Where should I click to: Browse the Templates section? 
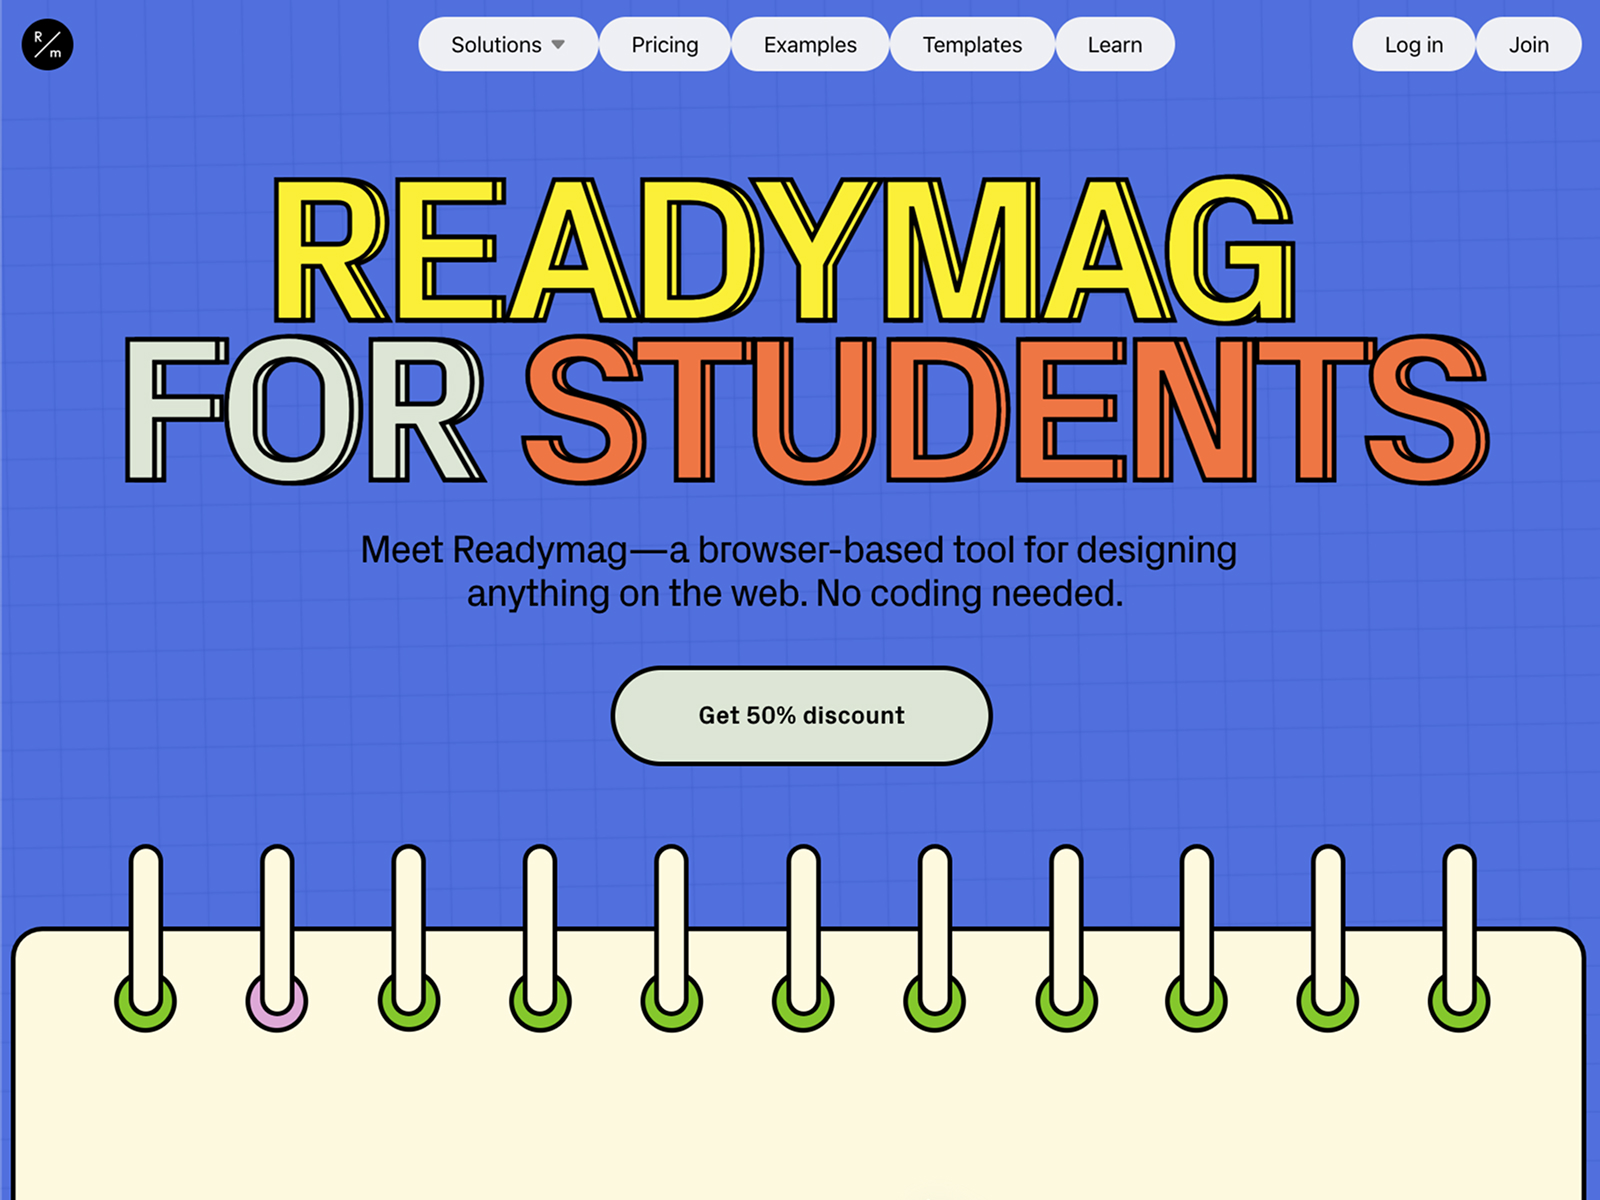coord(972,45)
